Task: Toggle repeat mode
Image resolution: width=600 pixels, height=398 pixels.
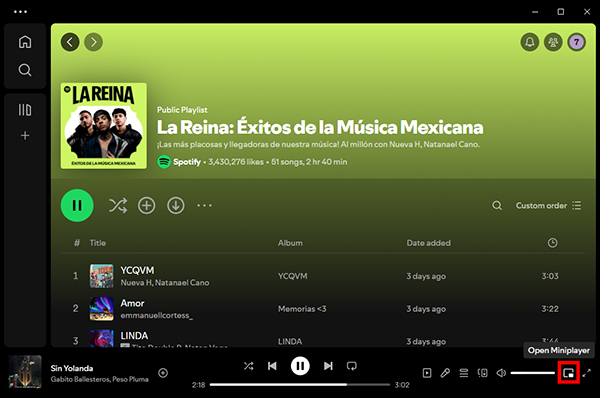Action: pos(352,366)
